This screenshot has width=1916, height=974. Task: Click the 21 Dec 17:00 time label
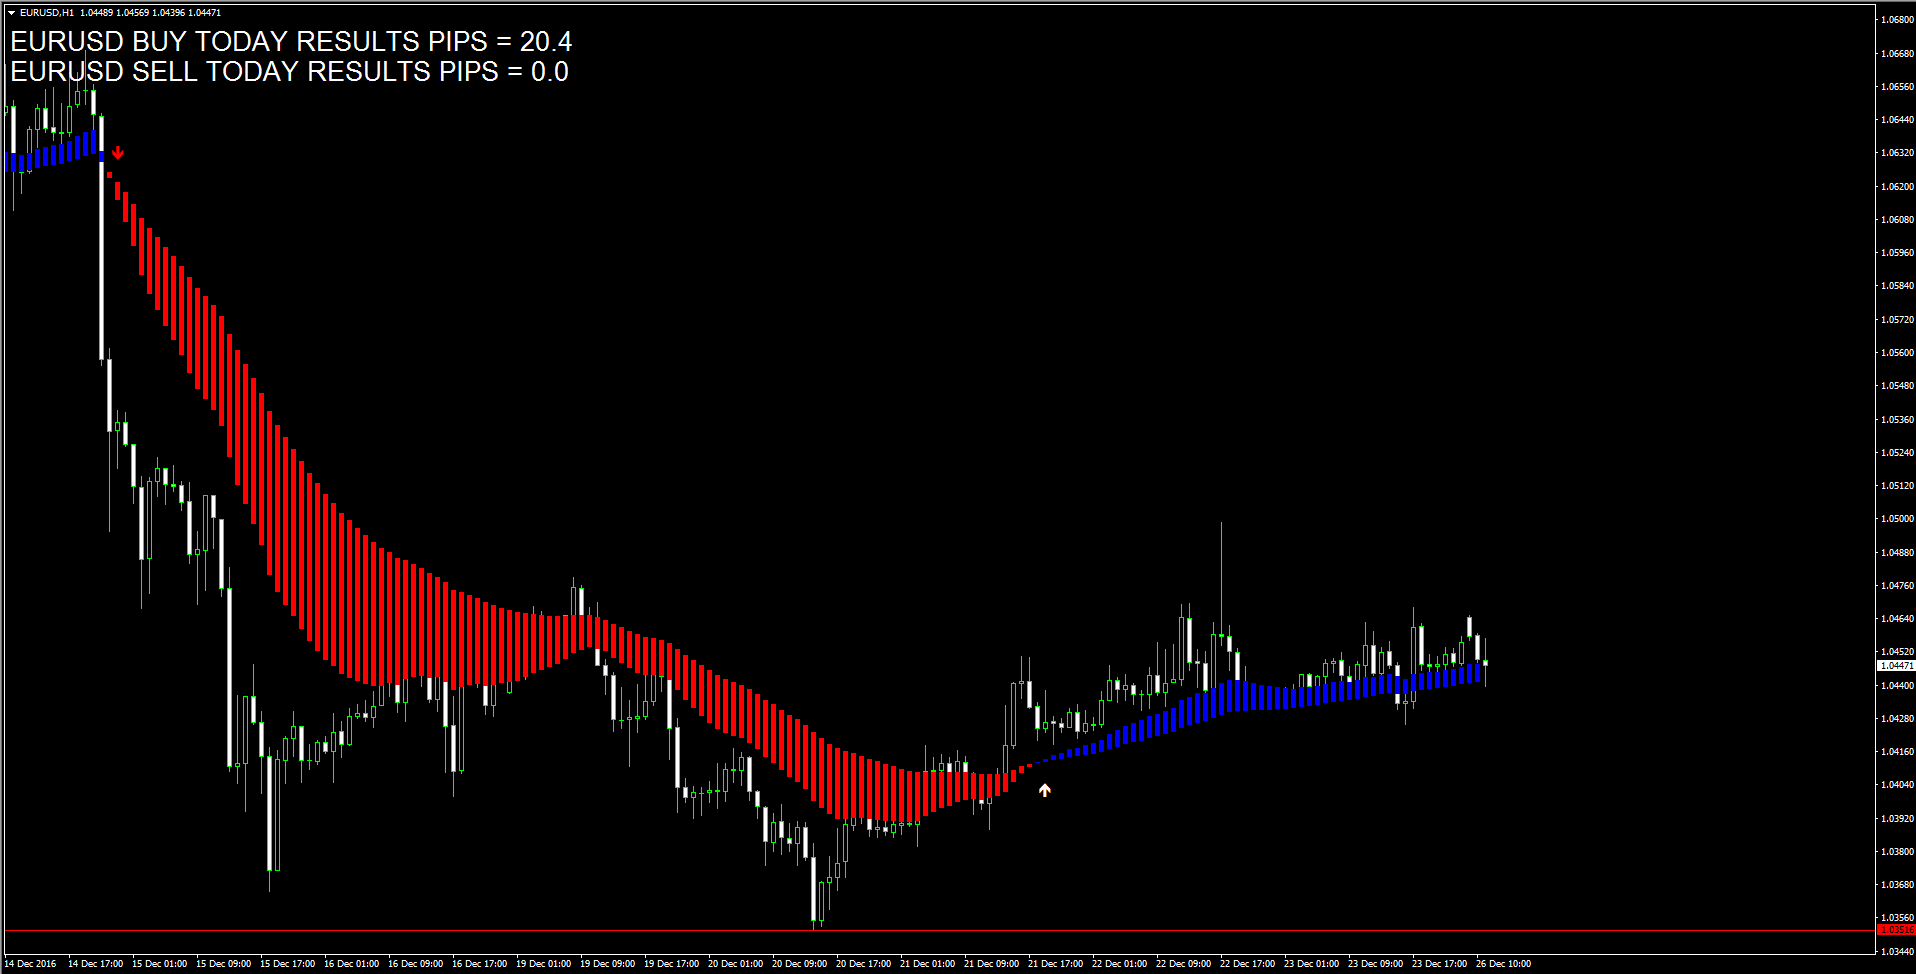[x=1055, y=964]
